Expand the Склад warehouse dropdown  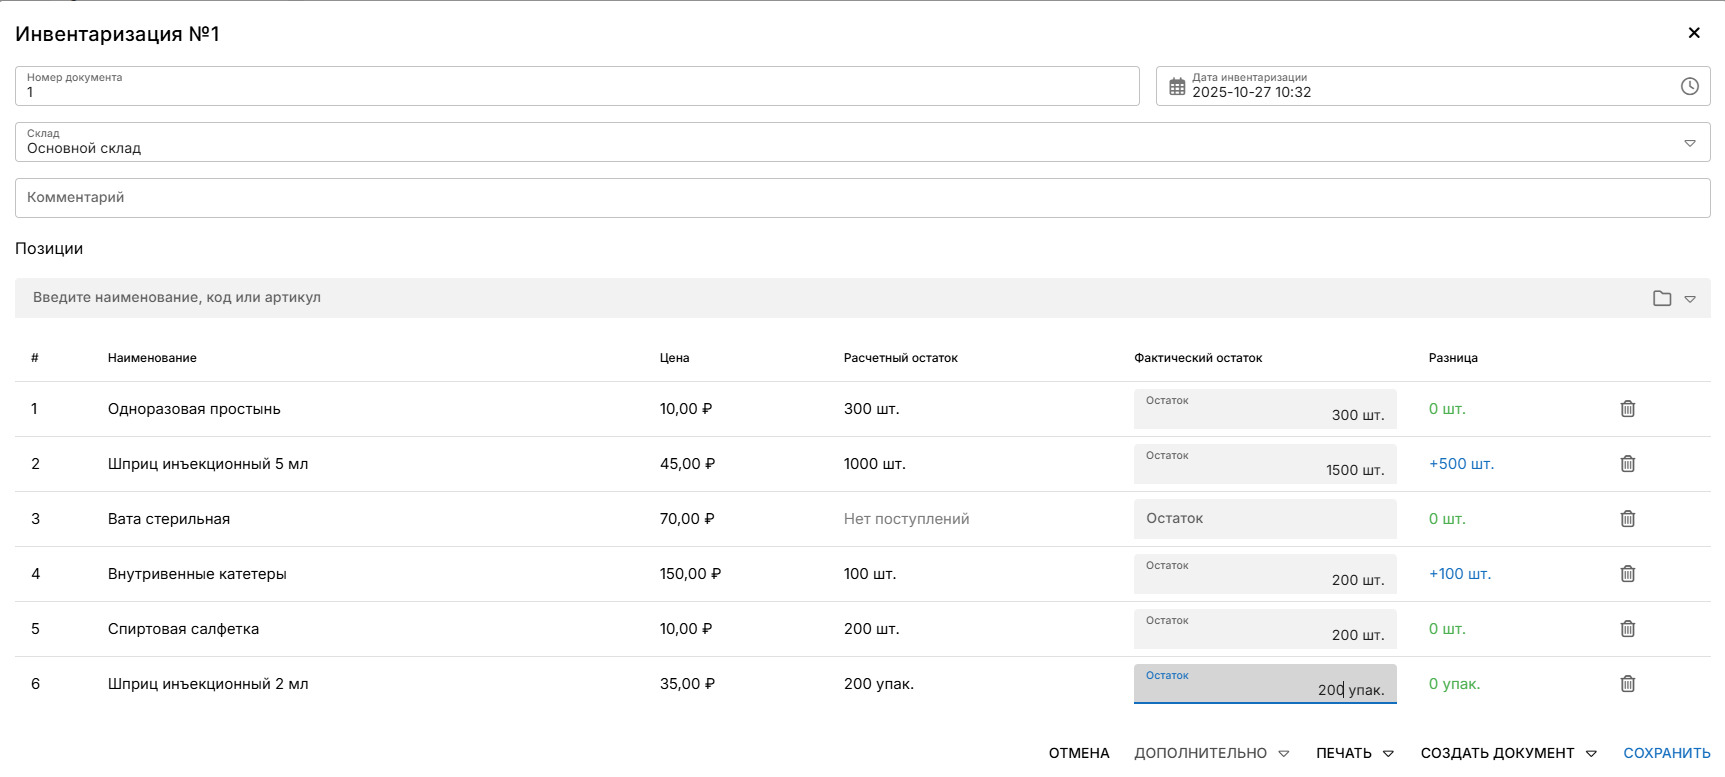pyautogui.click(x=1690, y=143)
